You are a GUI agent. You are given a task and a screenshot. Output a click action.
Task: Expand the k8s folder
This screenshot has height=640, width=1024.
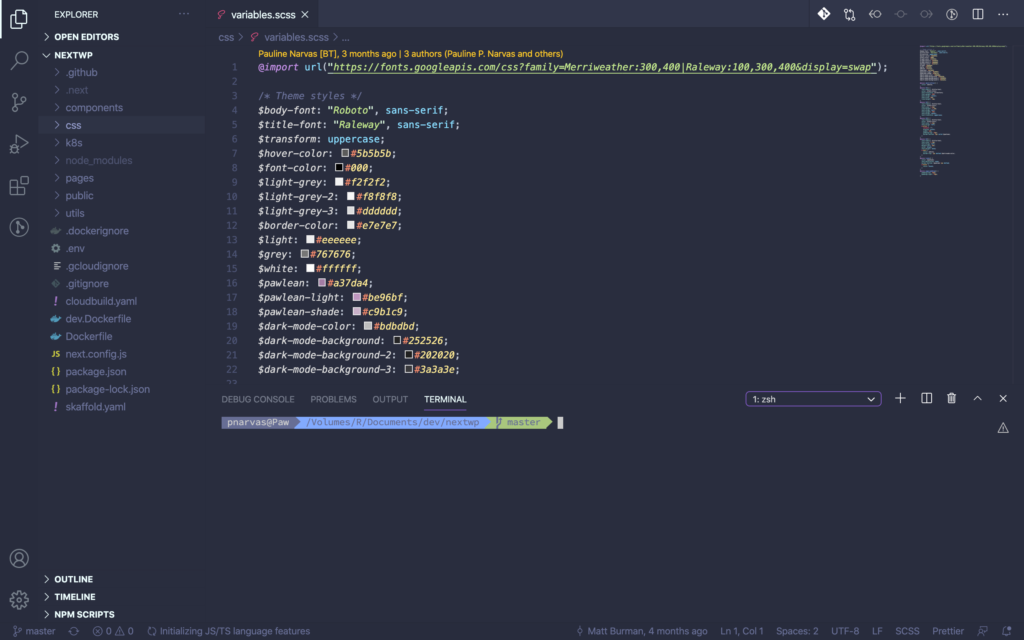74,143
